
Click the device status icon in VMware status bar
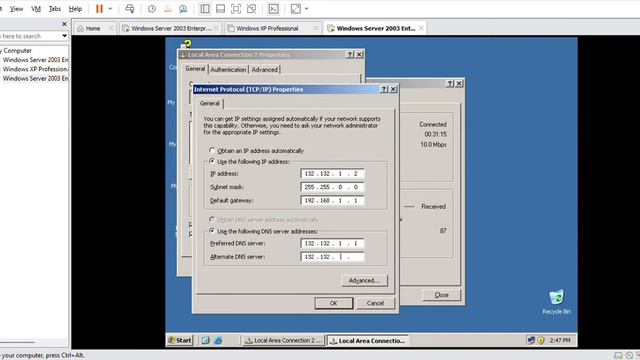(618, 356)
